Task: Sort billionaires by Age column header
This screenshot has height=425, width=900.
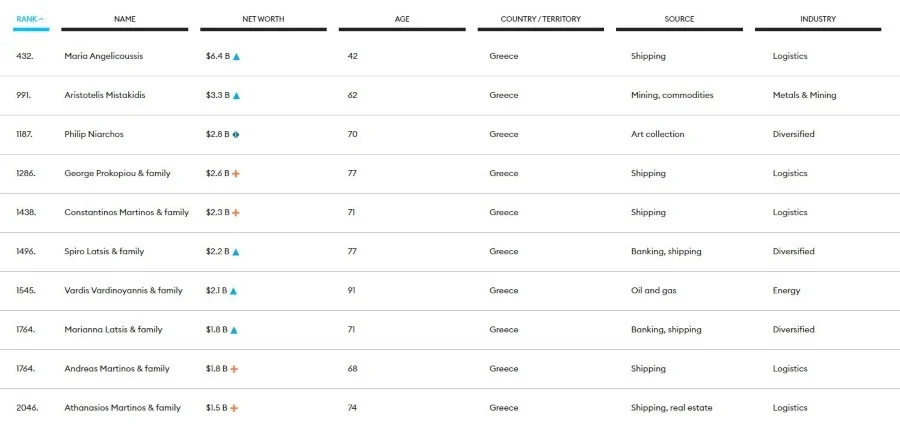Action: click(402, 19)
